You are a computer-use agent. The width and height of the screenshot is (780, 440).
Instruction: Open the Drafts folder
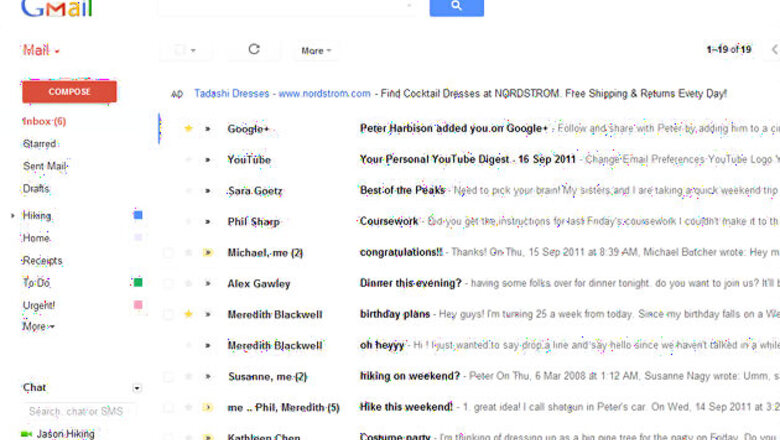click(36, 188)
